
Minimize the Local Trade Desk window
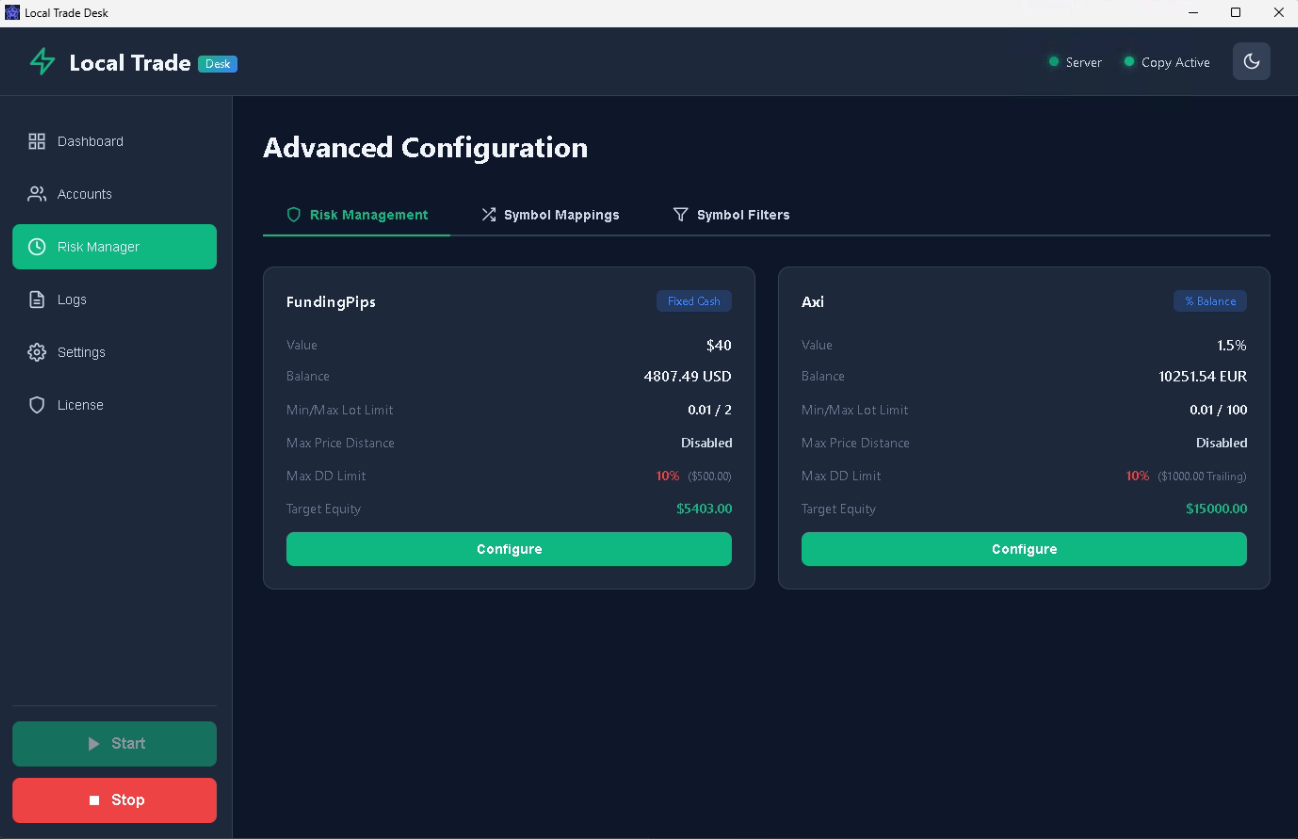tap(1193, 12)
